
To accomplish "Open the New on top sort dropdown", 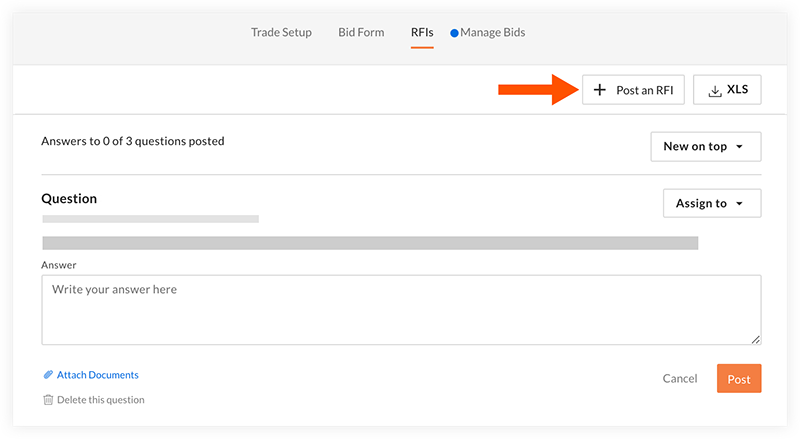I will point(706,147).
